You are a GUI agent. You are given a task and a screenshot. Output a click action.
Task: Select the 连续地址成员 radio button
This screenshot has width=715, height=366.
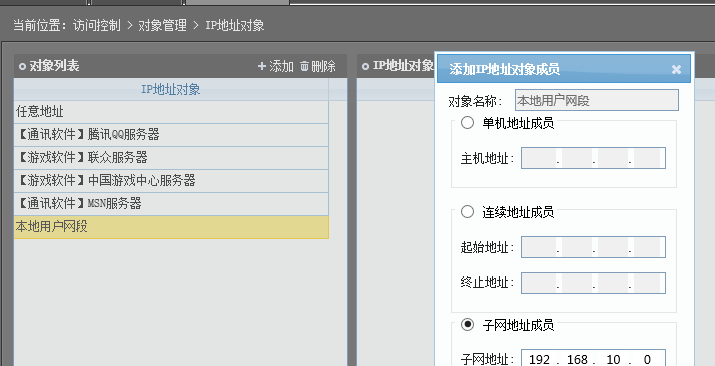[467, 211]
